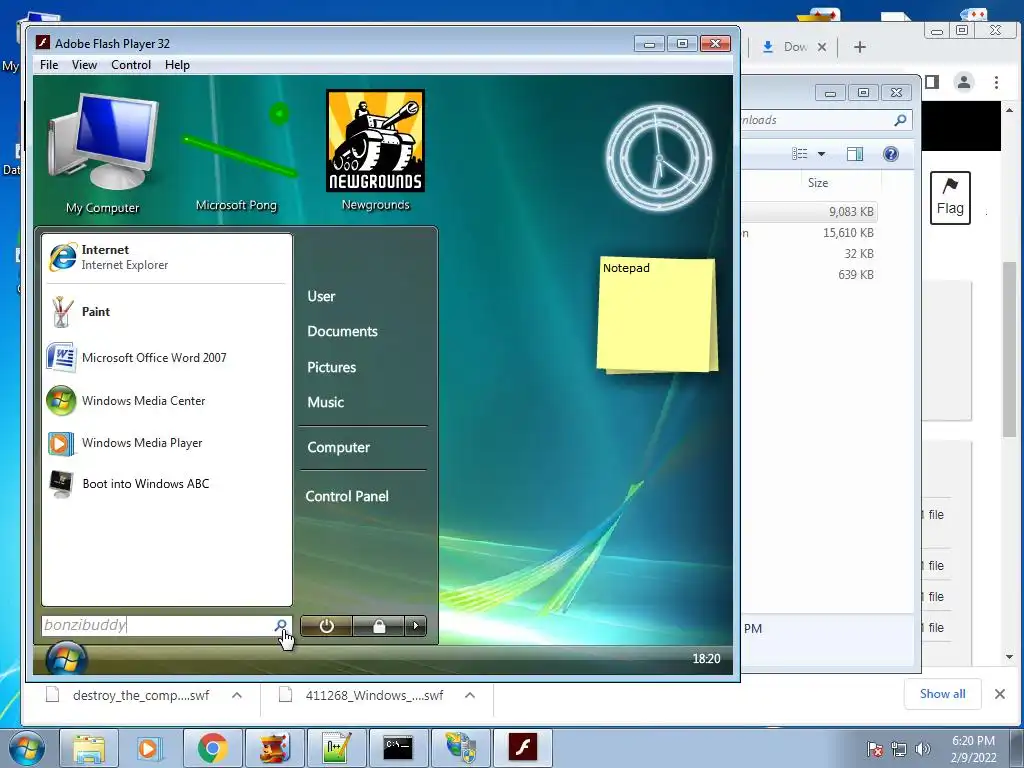Select the 15,610 KB file row
The image size is (1024, 768).
coord(809,232)
